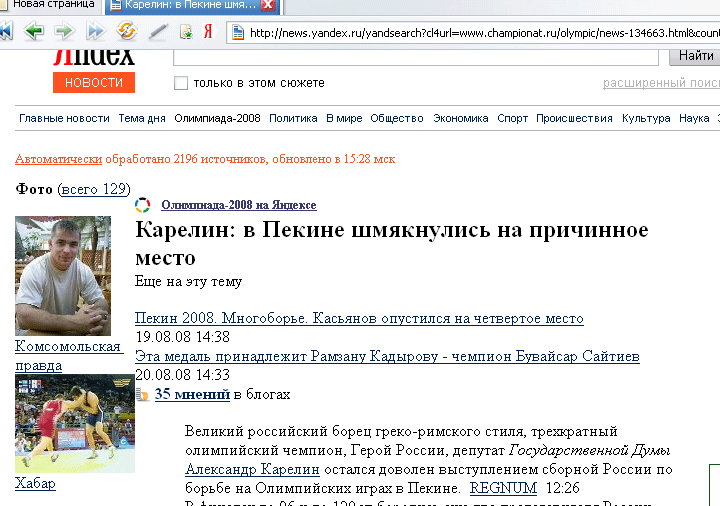Open Спорт news section
This screenshot has height=506, width=720.
512,118
